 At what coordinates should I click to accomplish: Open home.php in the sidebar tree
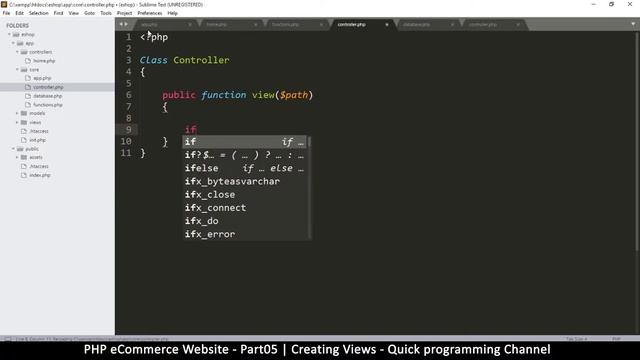pos(44,61)
